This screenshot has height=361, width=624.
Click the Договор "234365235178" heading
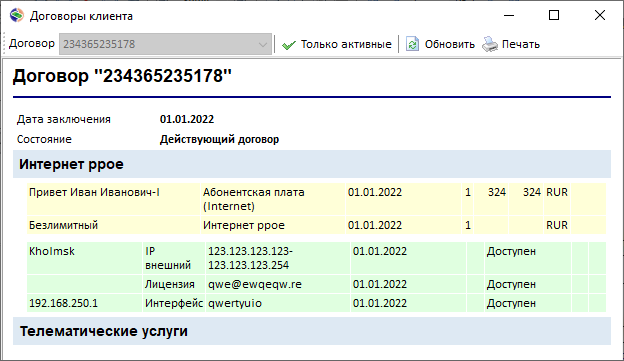point(122,76)
